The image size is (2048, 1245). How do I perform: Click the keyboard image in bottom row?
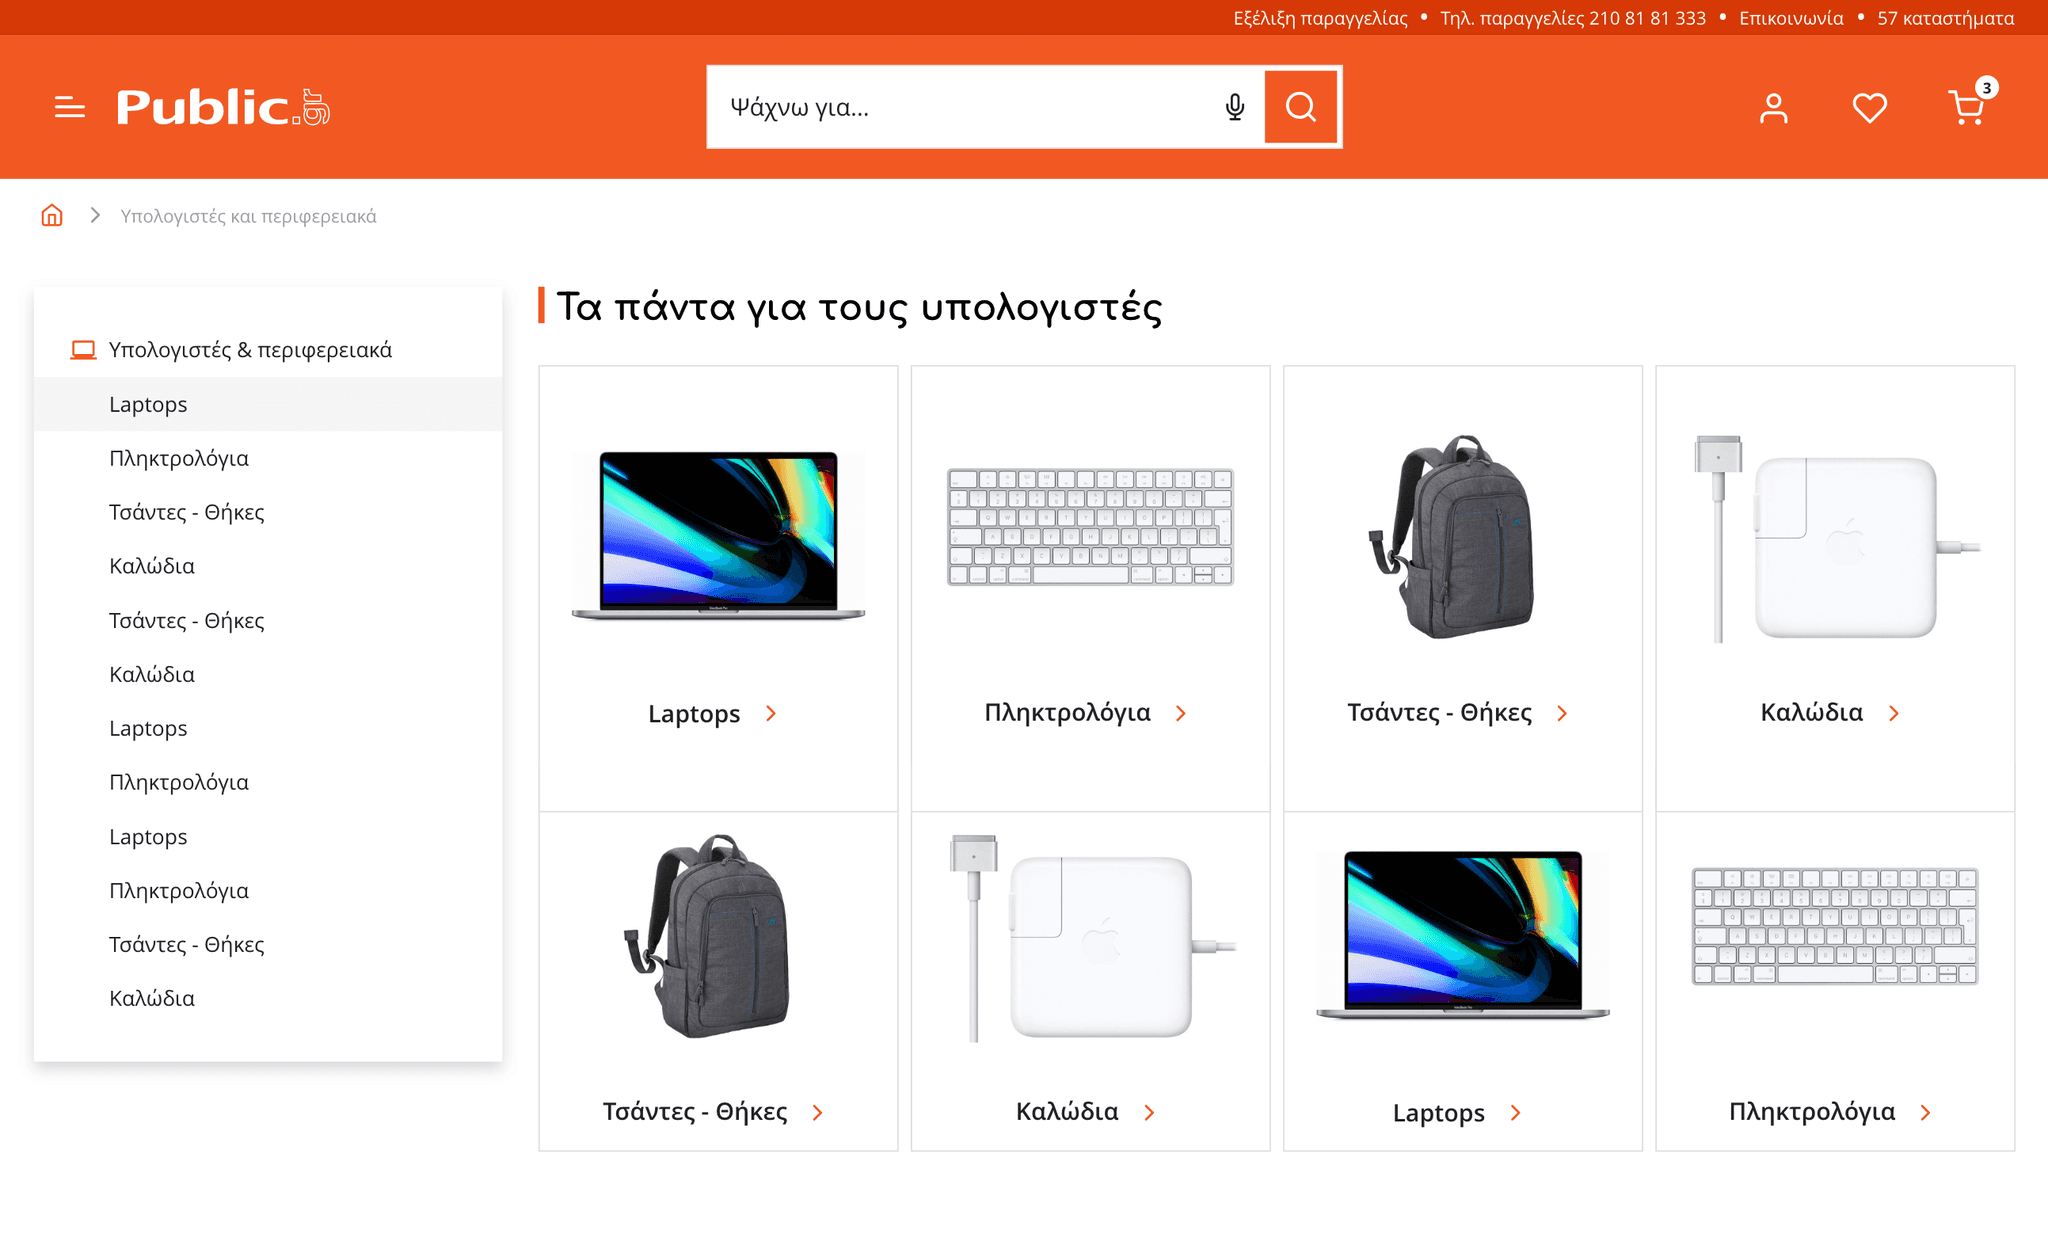coord(1834,926)
